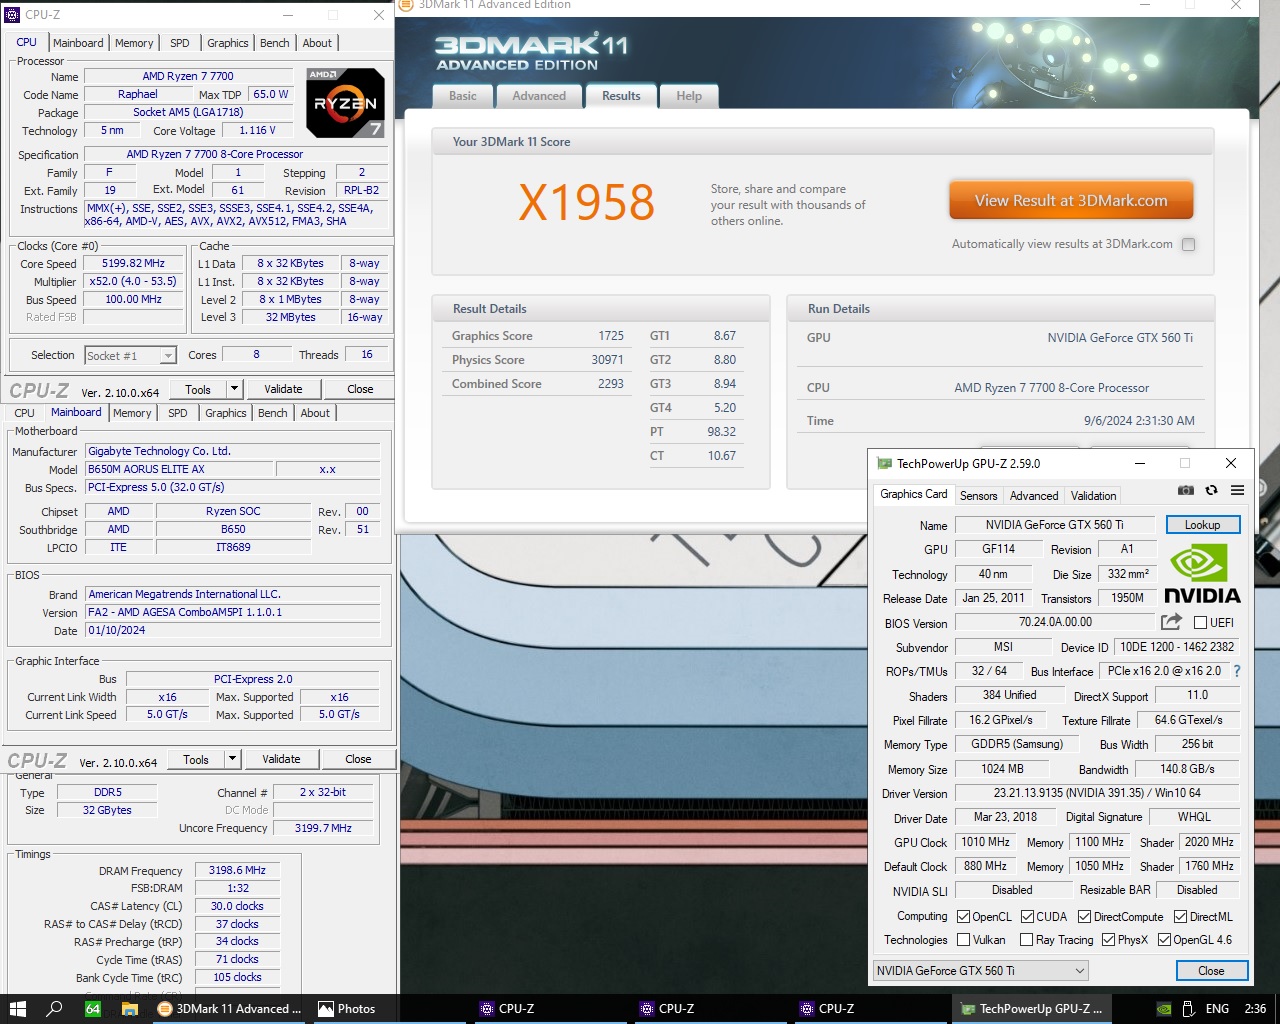
Task: Click Validate in CPU-Z CPU window
Action: (x=283, y=389)
